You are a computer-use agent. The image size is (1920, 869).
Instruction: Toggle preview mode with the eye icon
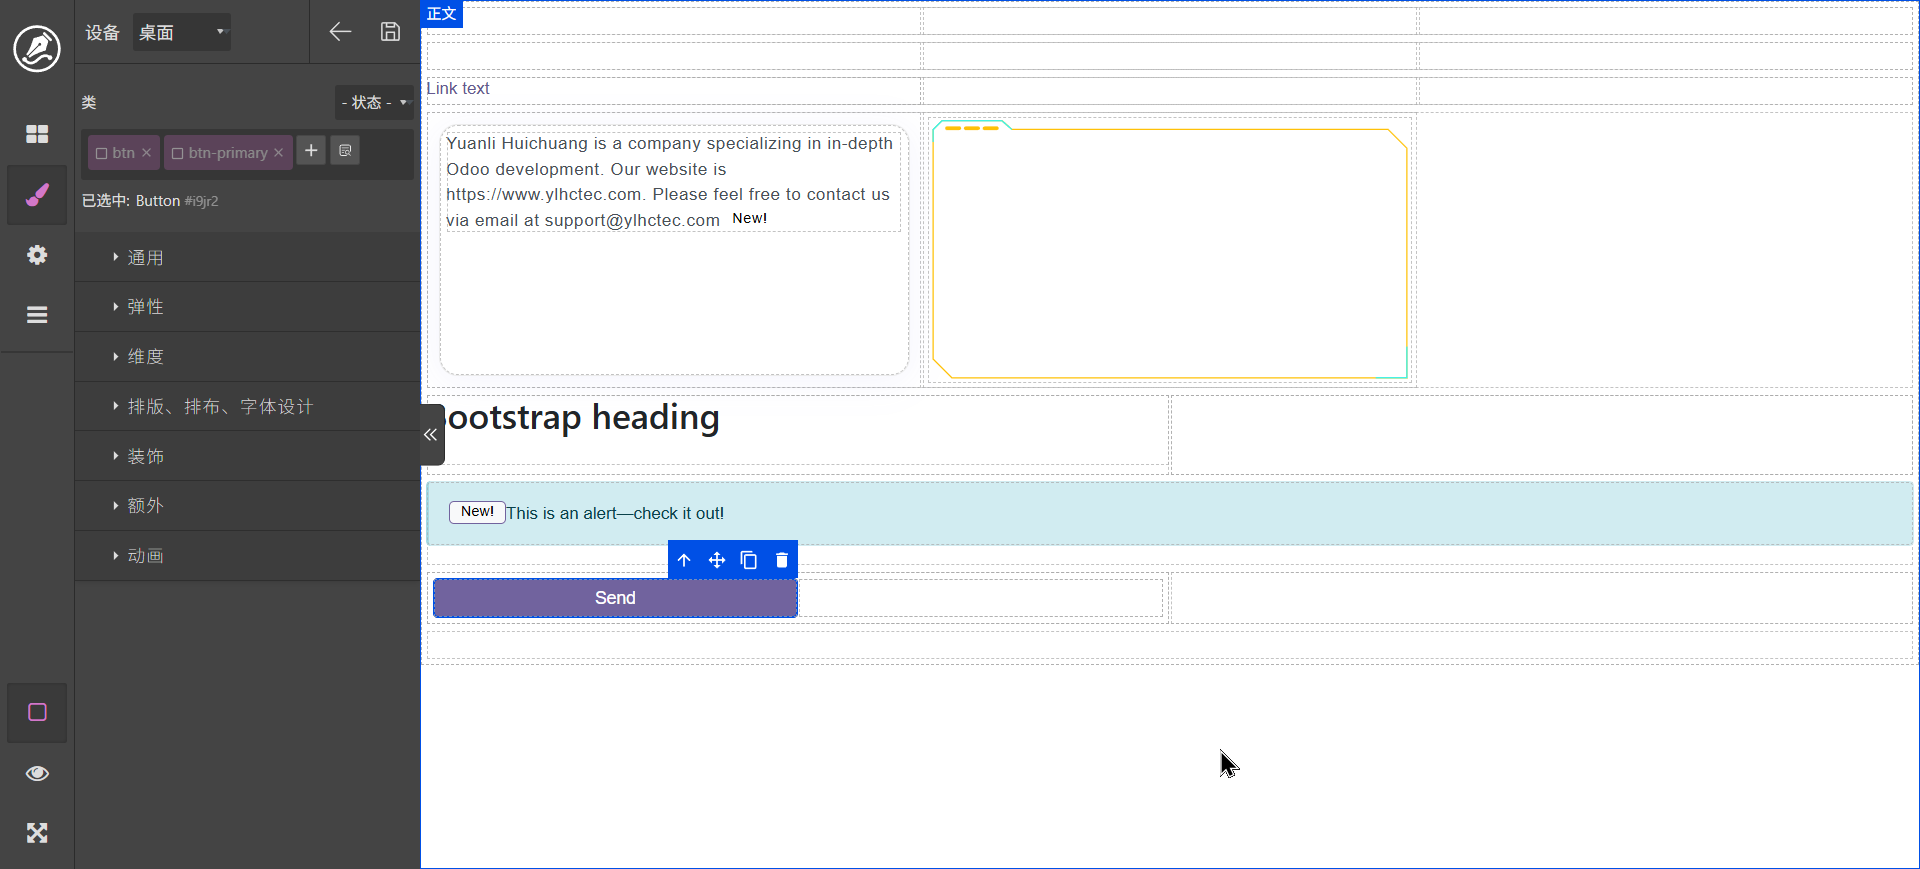[x=37, y=773]
